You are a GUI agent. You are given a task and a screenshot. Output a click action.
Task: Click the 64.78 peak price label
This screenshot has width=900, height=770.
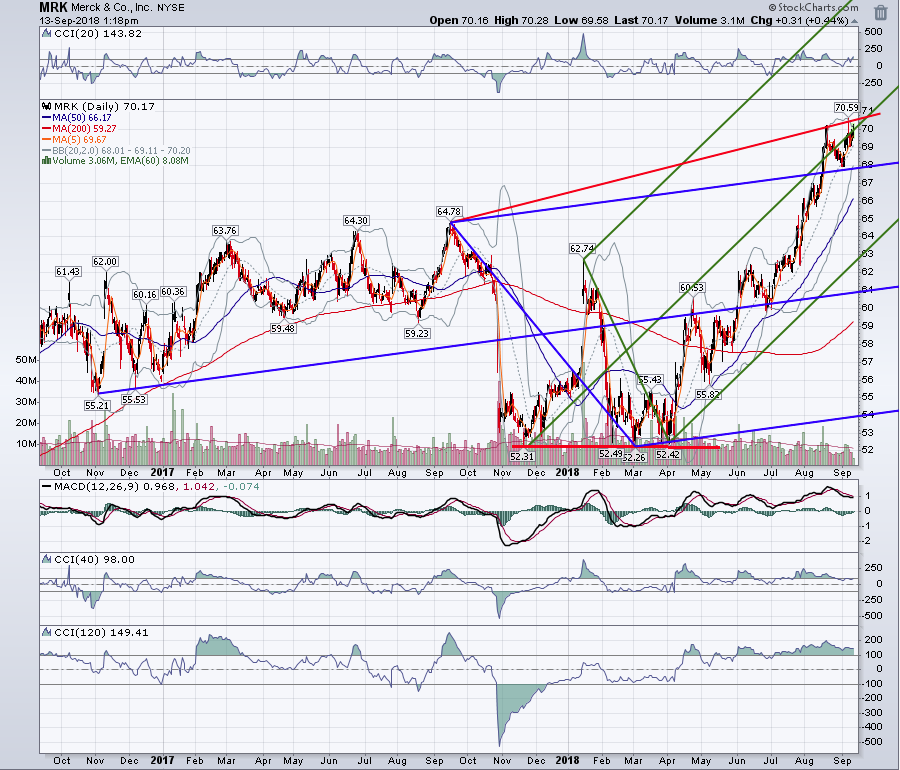click(x=449, y=212)
